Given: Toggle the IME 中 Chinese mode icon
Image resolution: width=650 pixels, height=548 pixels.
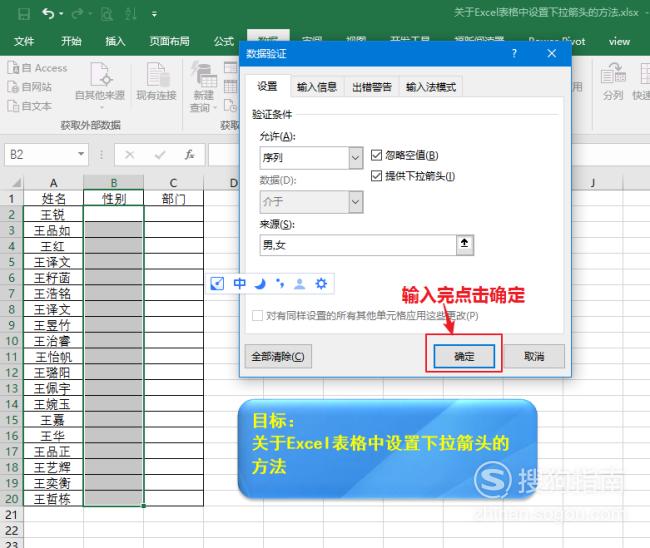Looking at the screenshot, I should (239, 284).
